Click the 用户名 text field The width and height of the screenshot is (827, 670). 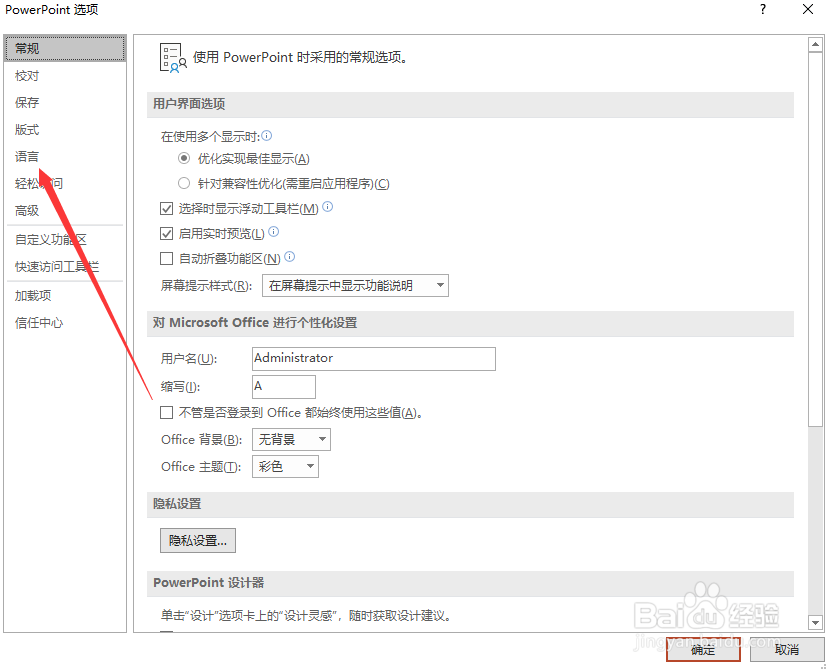coord(374,358)
